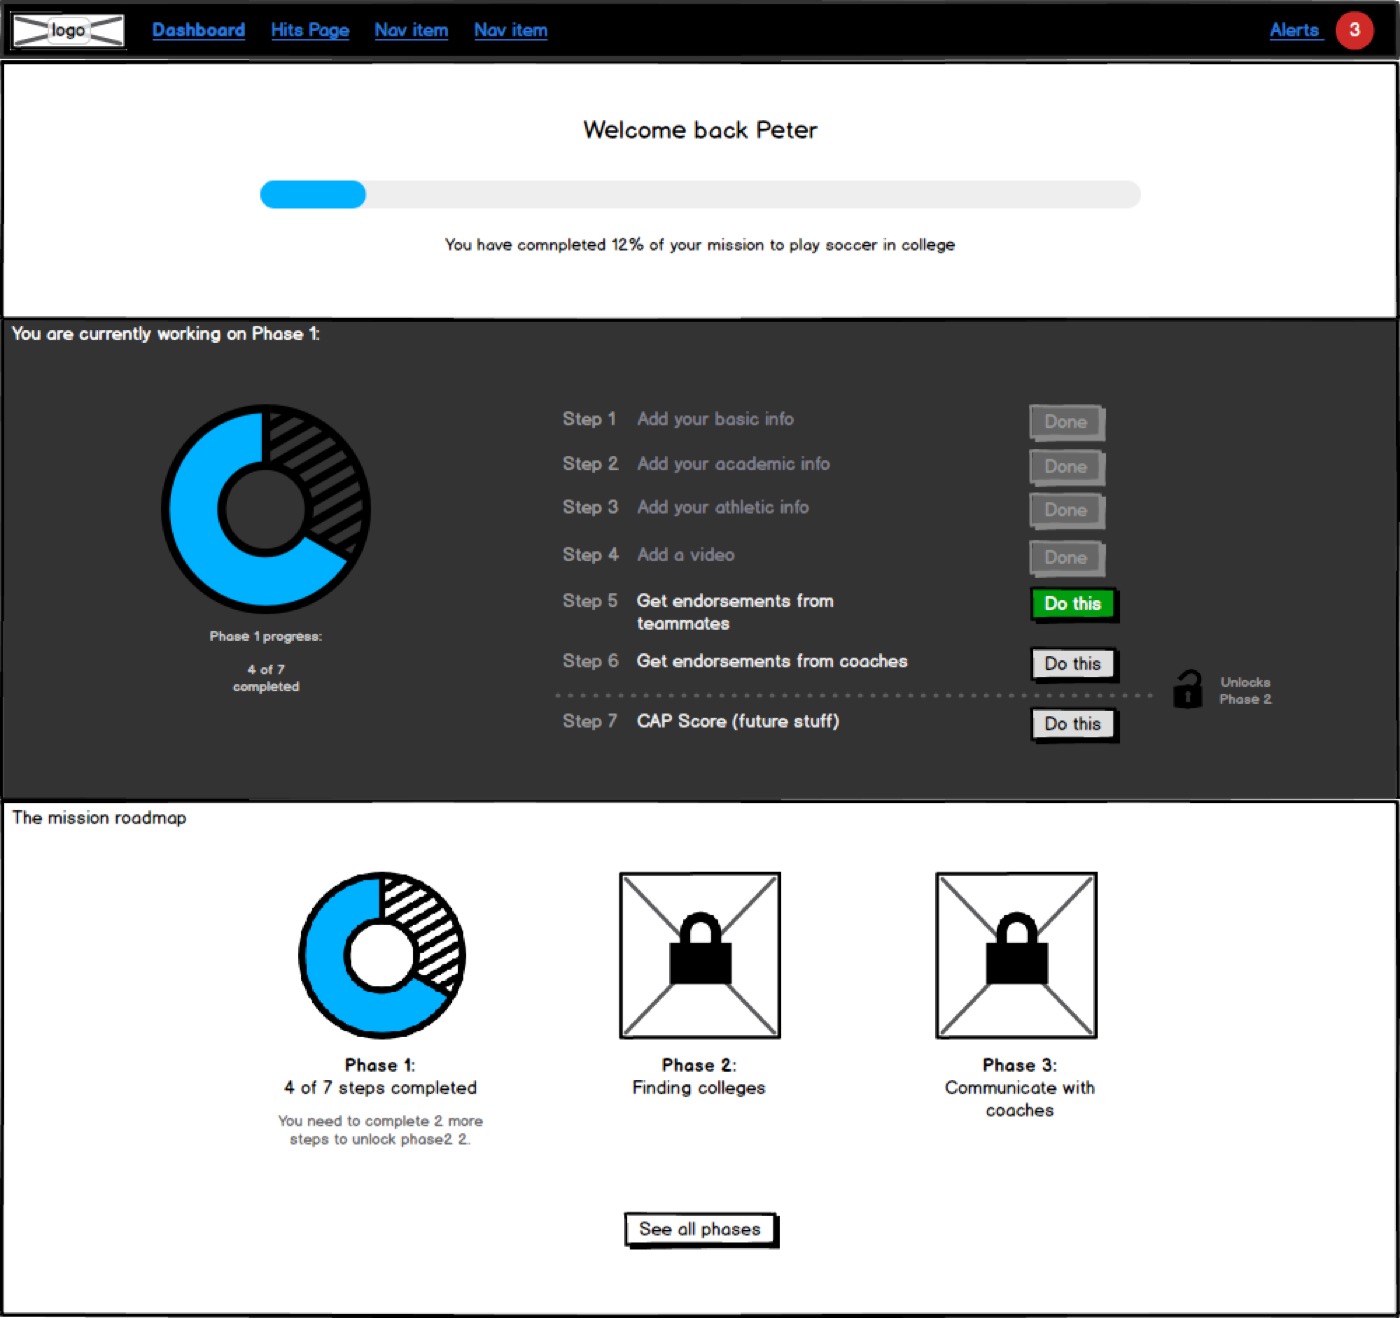Click Done button for Add your basic info
Screen dimensions: 1400x1318
tap(1066, 422)
